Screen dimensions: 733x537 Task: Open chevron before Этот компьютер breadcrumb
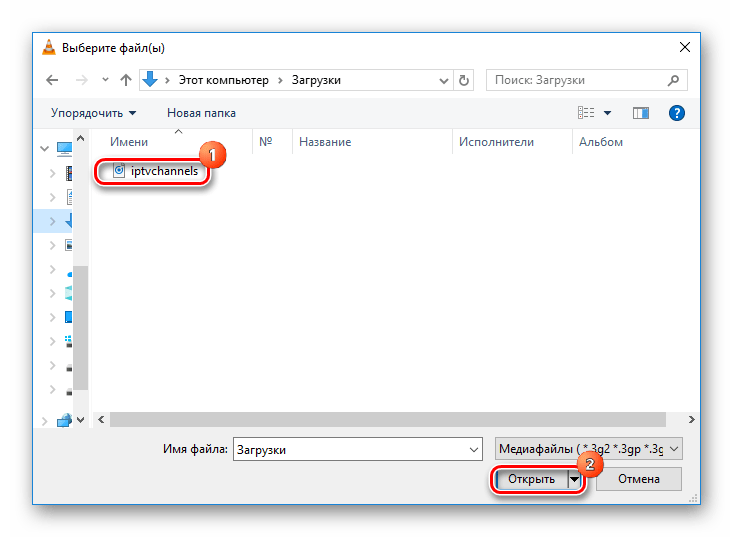point(167,80)
